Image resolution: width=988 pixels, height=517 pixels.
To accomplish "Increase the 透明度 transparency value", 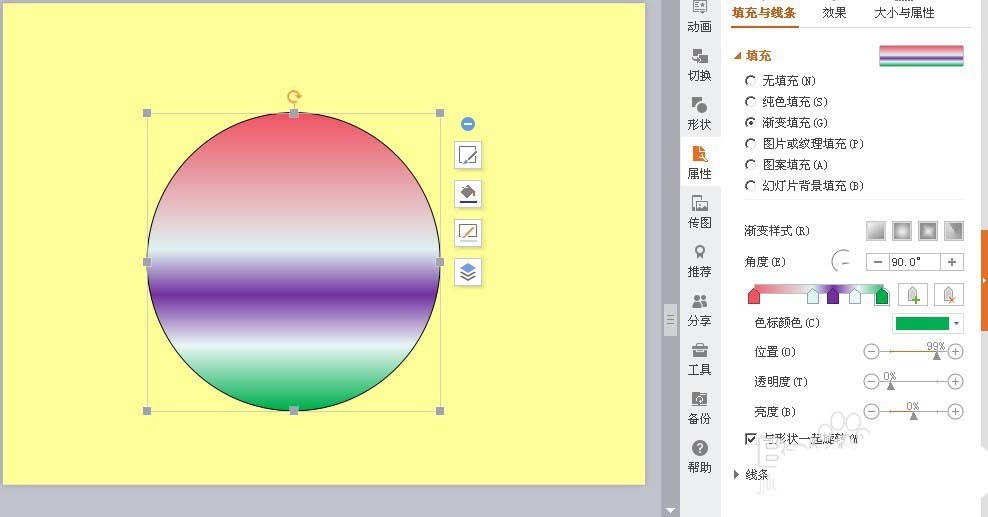I will coord(955,381).
